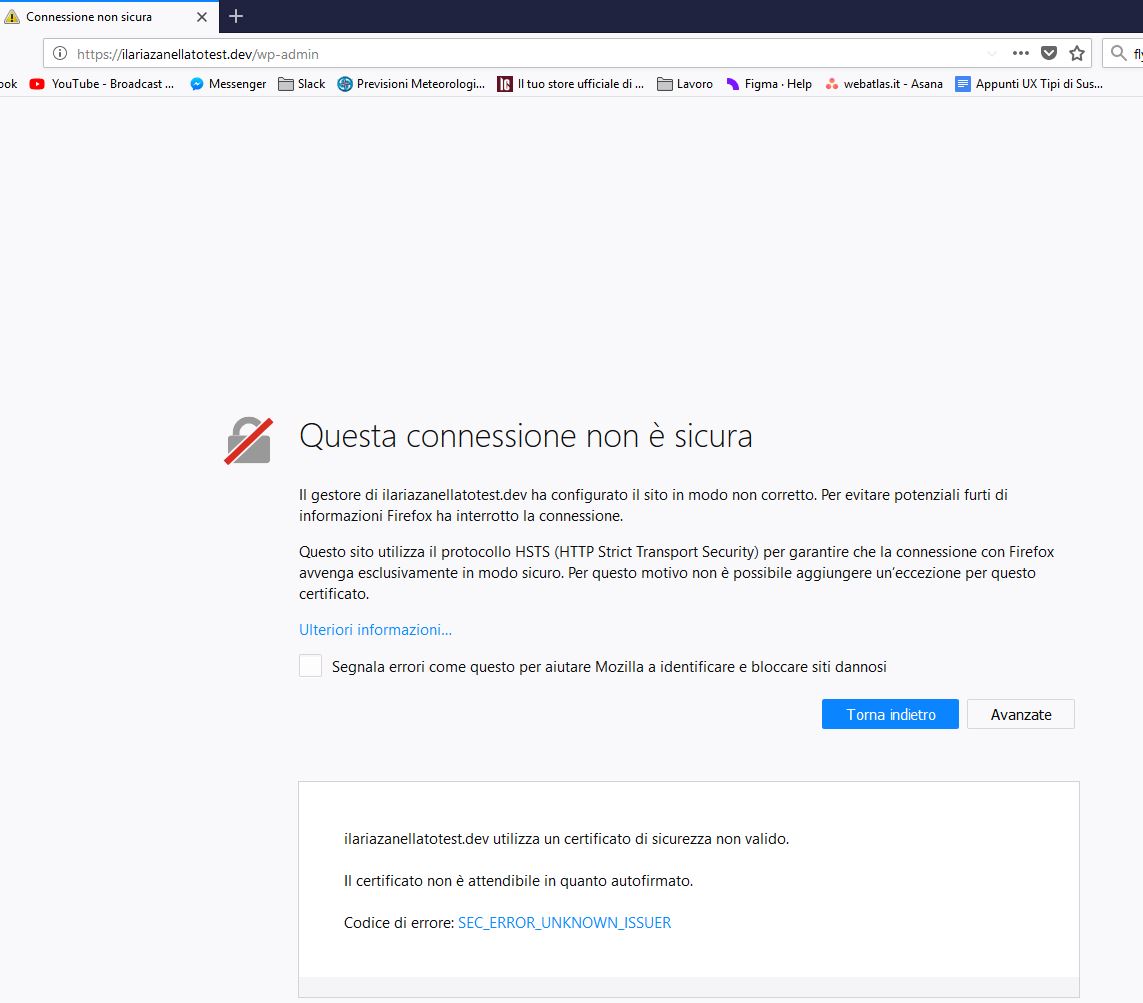Select the 'Connessione non sicura' tab

(x=100, y=16)
